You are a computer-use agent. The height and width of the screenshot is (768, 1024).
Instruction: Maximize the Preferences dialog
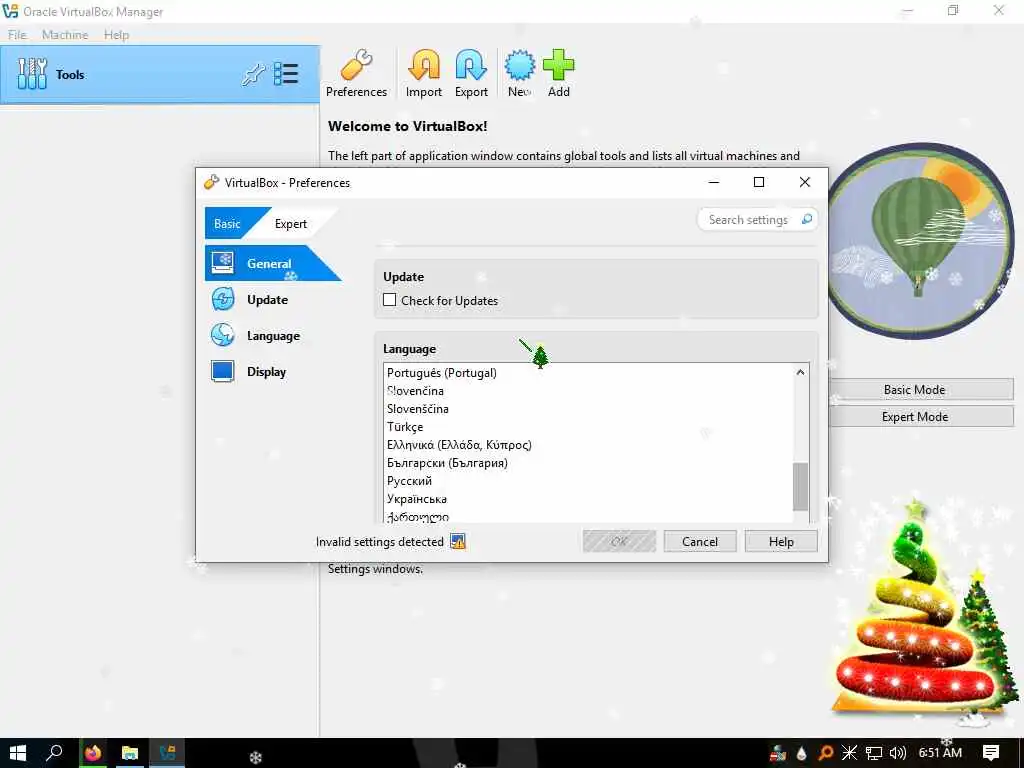coord(759,182)
